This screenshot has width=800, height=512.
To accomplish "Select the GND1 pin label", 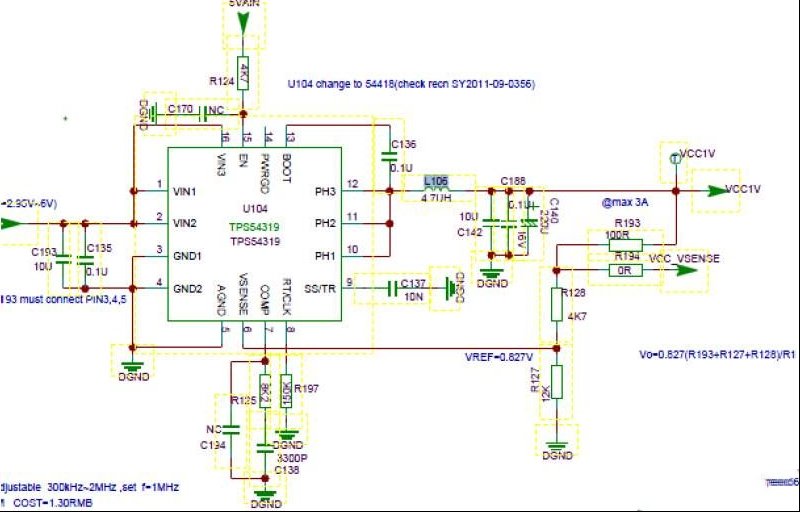I will tap(187, 256).
